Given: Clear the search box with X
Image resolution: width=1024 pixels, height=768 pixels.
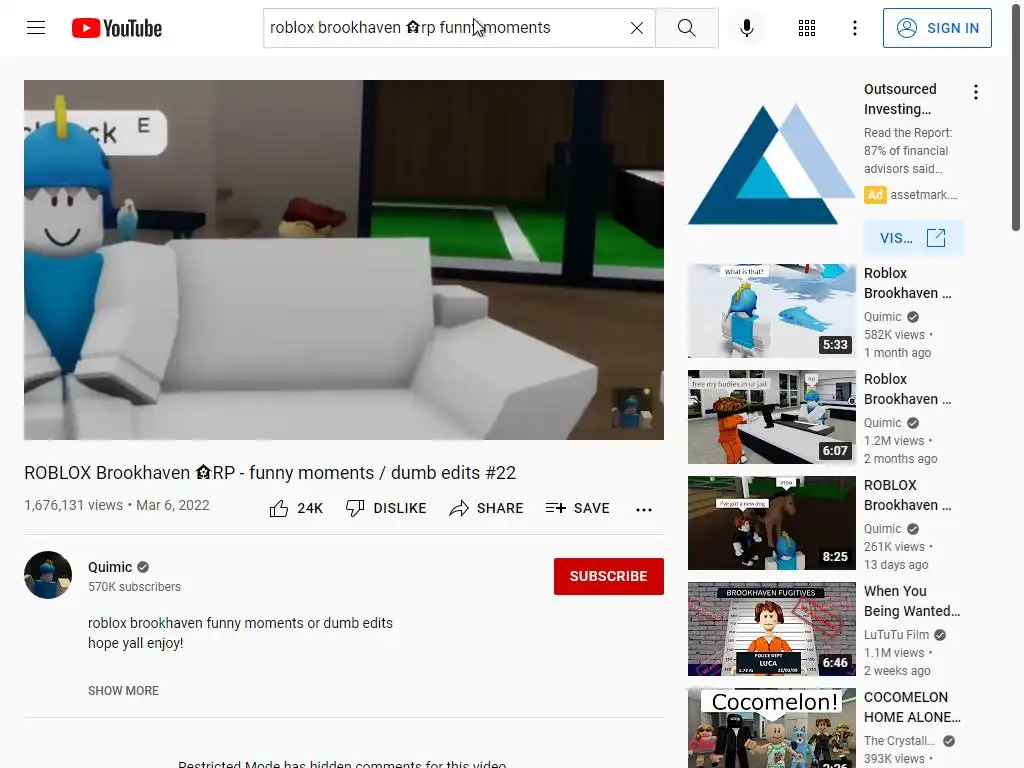Looking at the screenshot, I should coord(637,28).
